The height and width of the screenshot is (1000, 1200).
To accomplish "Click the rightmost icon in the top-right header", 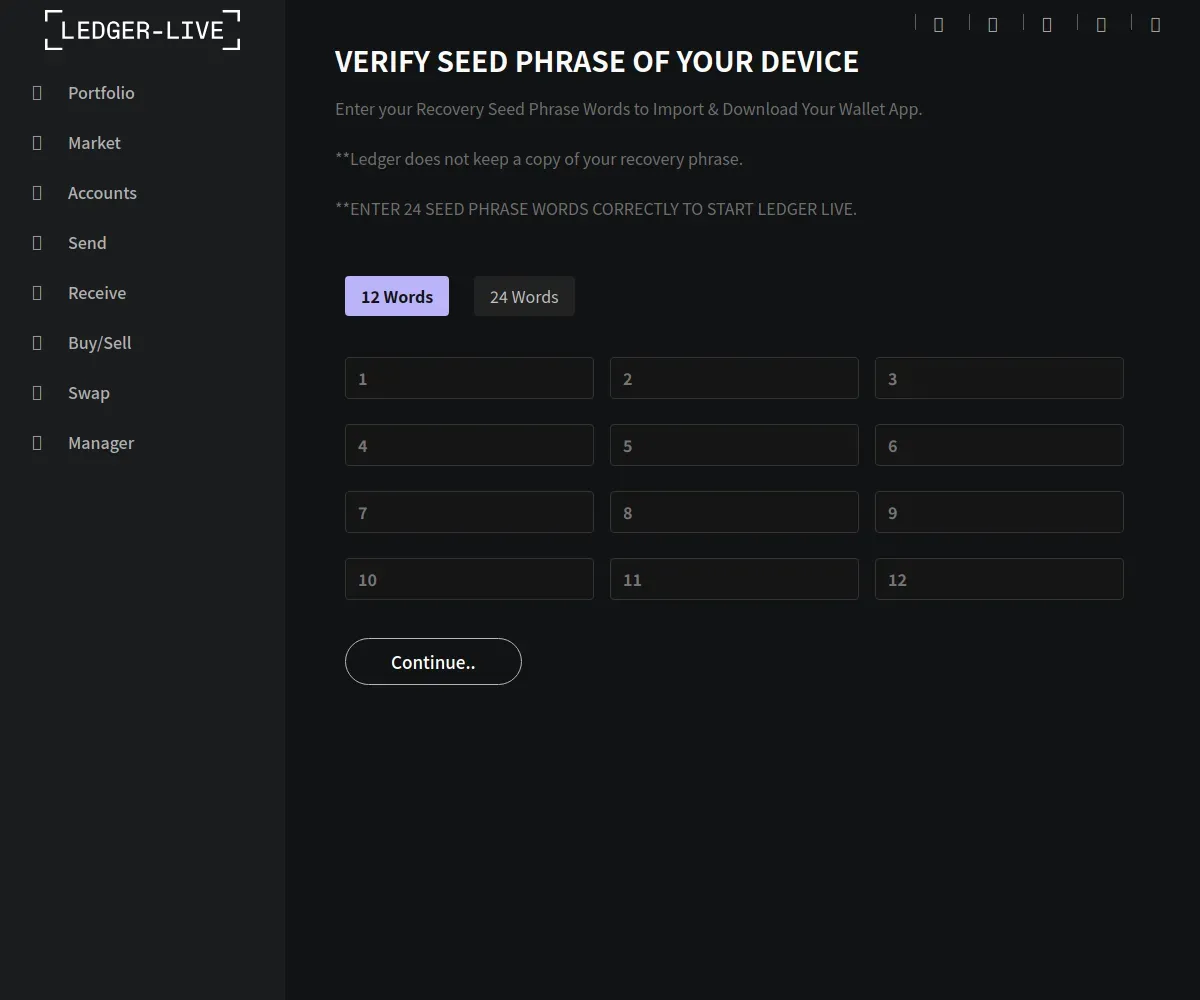I will tap(1155, 25).
